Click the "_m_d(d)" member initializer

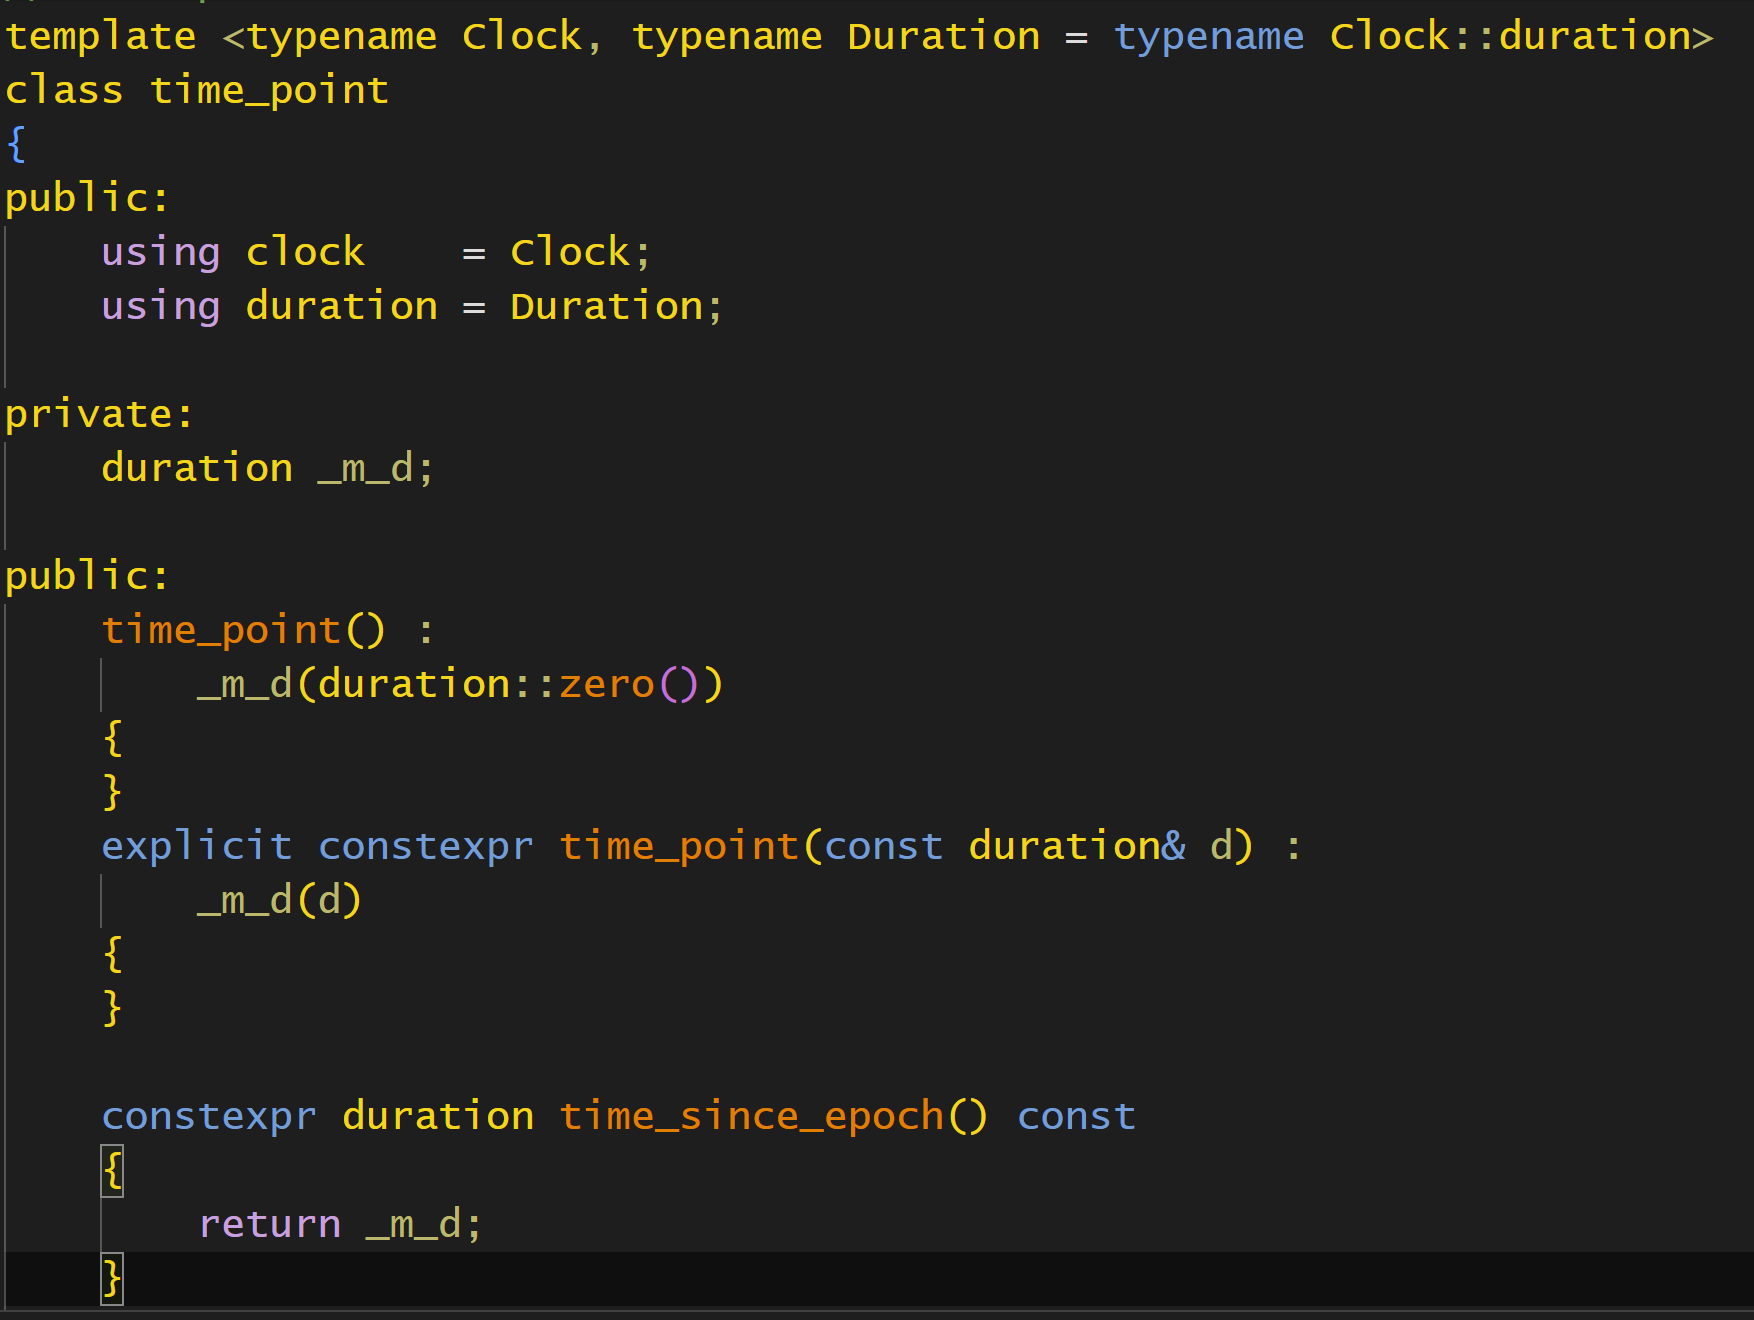coord(279,901)
